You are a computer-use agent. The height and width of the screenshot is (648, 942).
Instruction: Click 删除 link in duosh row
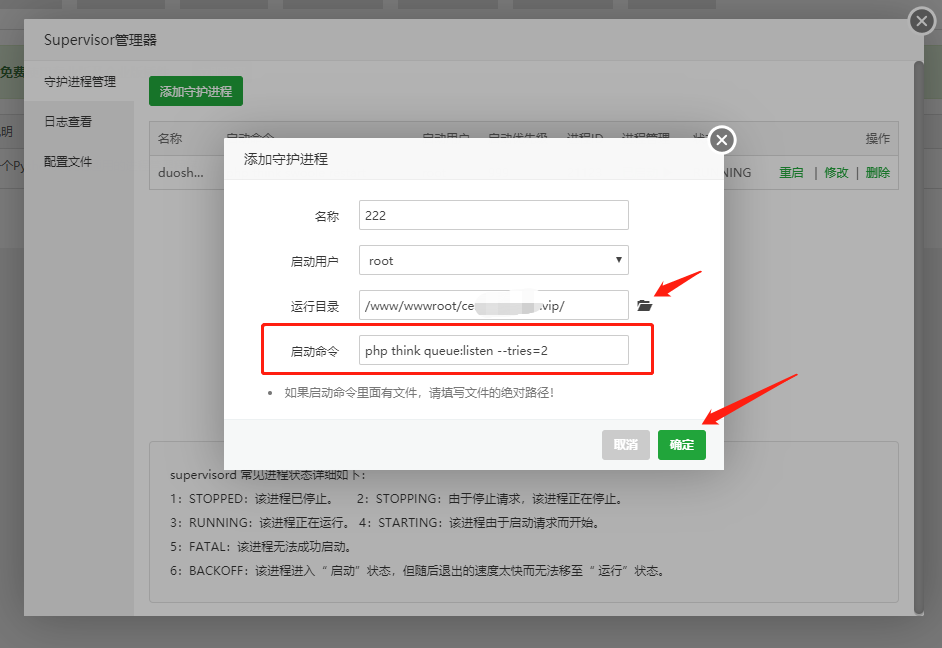coord(878,173)
